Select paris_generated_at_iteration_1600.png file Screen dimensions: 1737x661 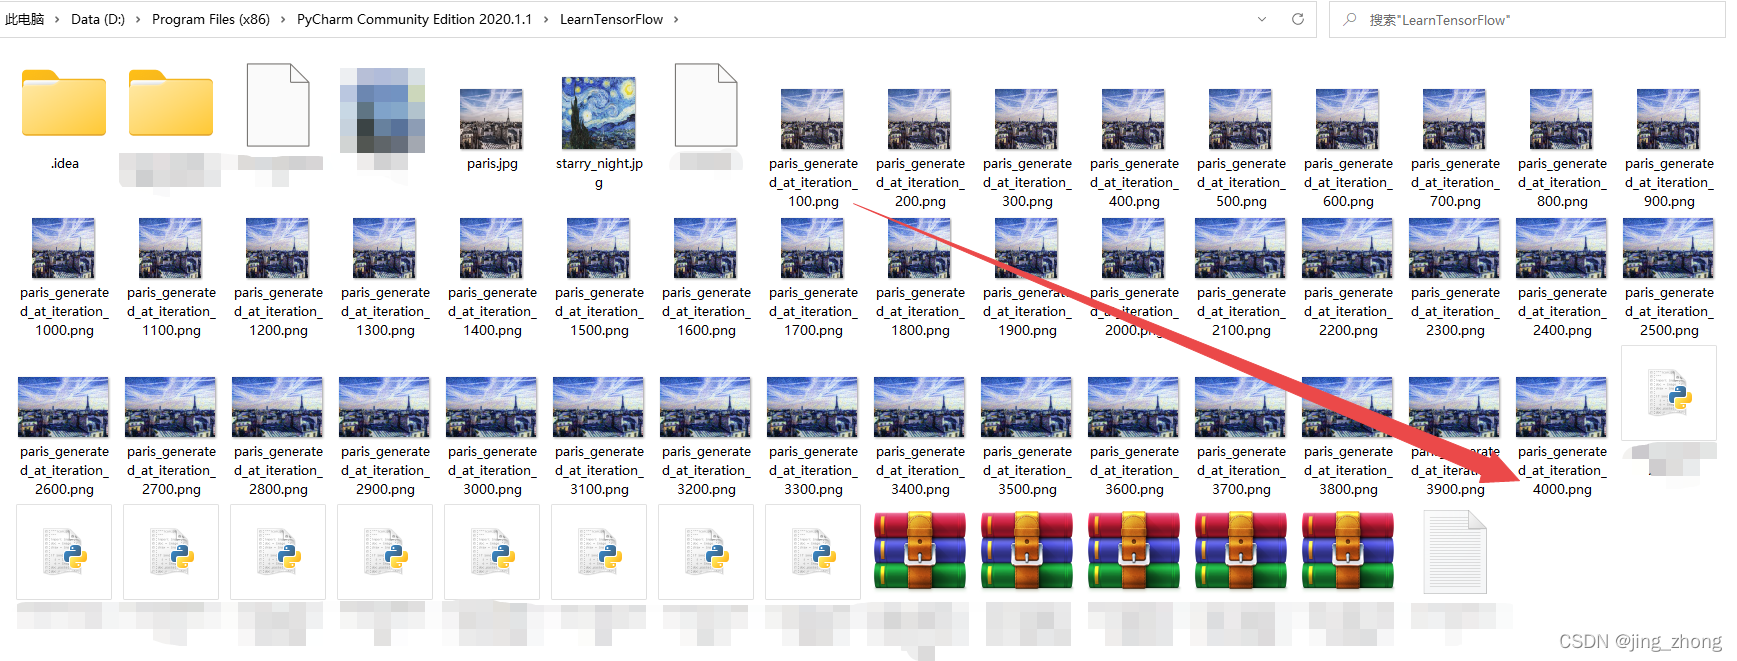coord(706,278)
